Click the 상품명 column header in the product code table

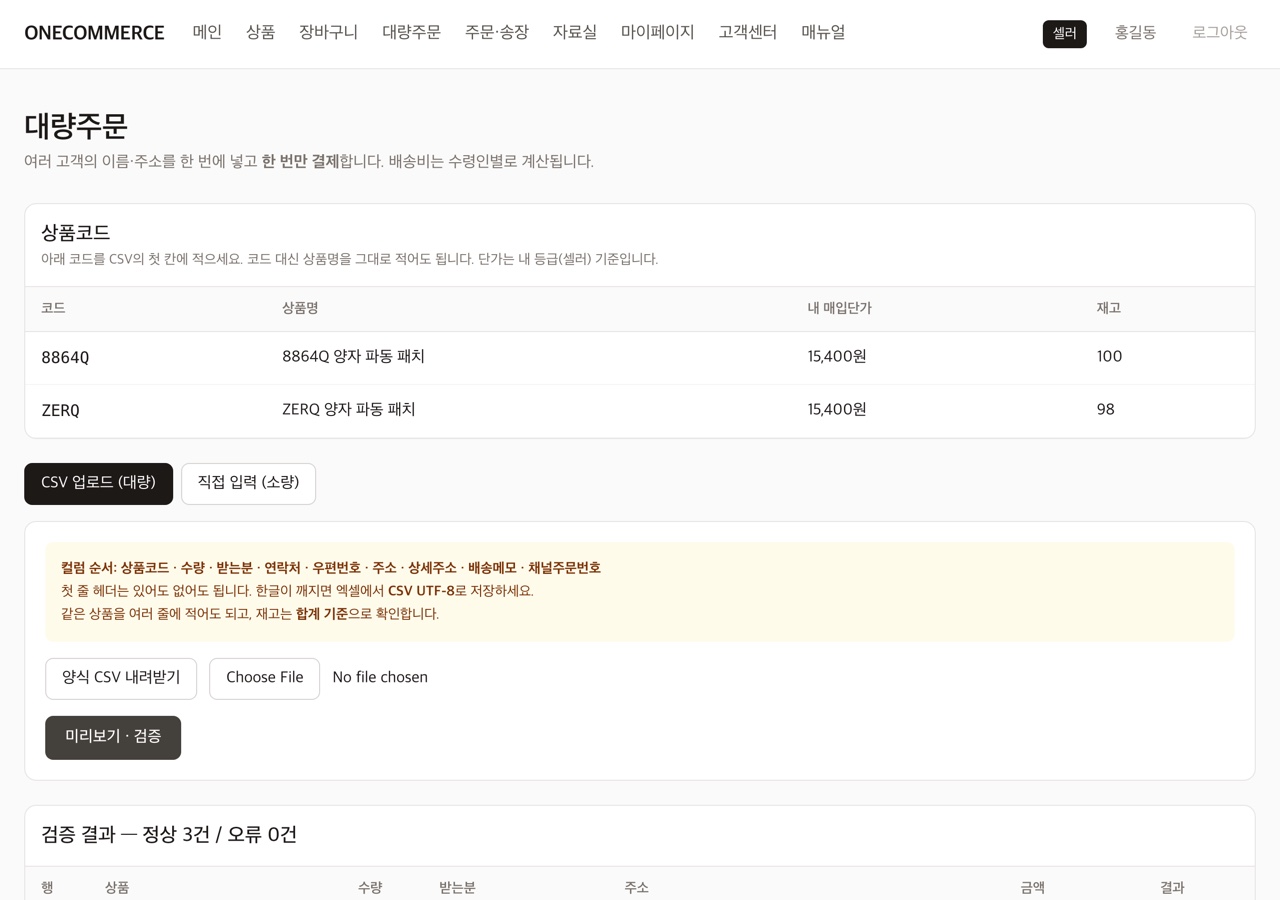[x=300, y=308]
